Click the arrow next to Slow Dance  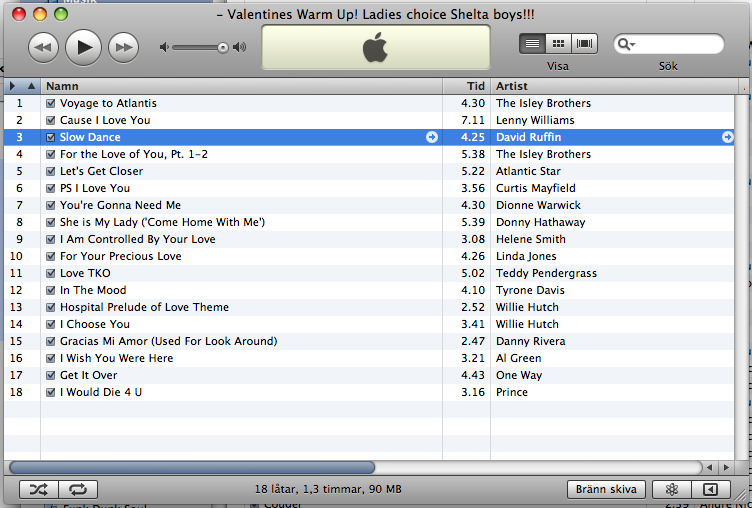pos(432,137)
